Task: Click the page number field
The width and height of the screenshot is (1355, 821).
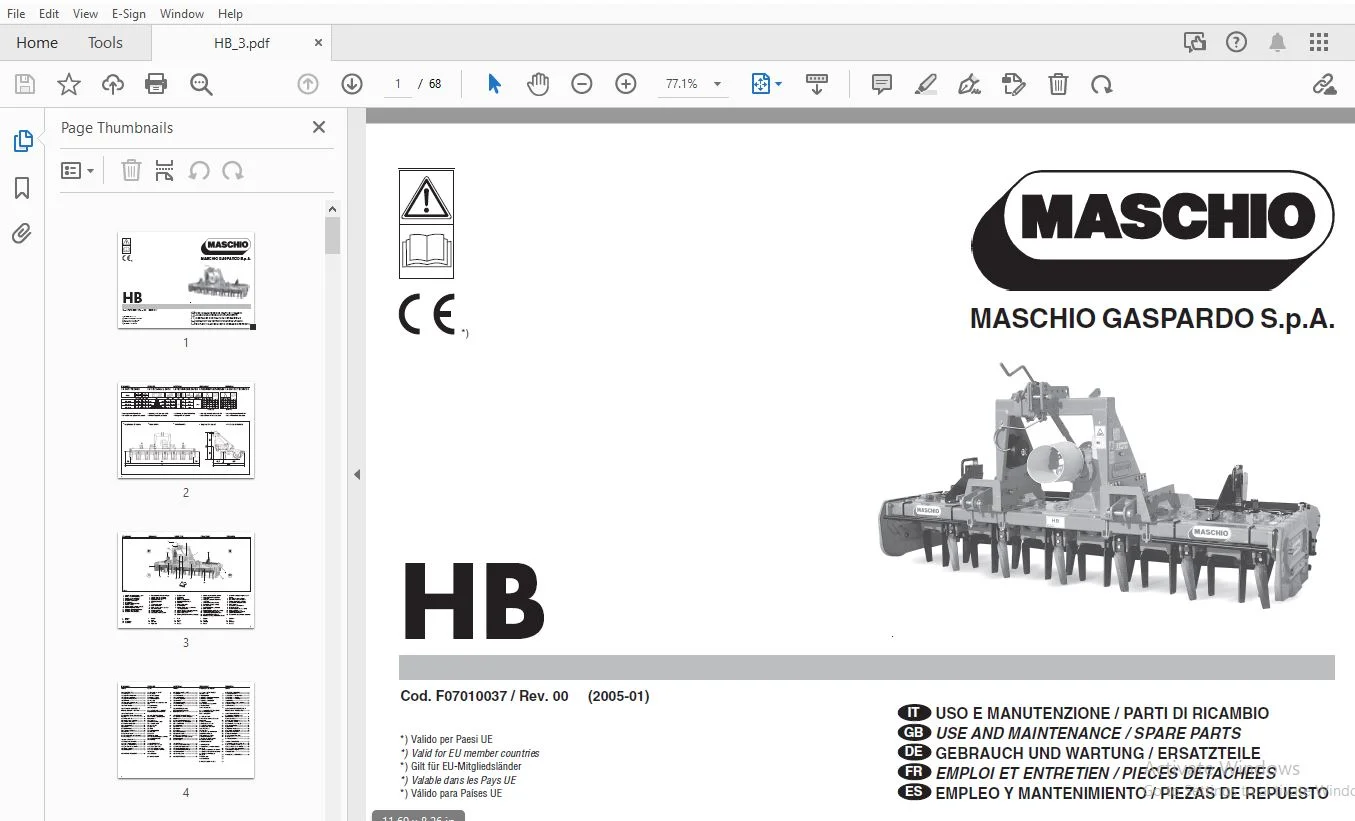Action: pyautogui.click(x=397, y=84)
